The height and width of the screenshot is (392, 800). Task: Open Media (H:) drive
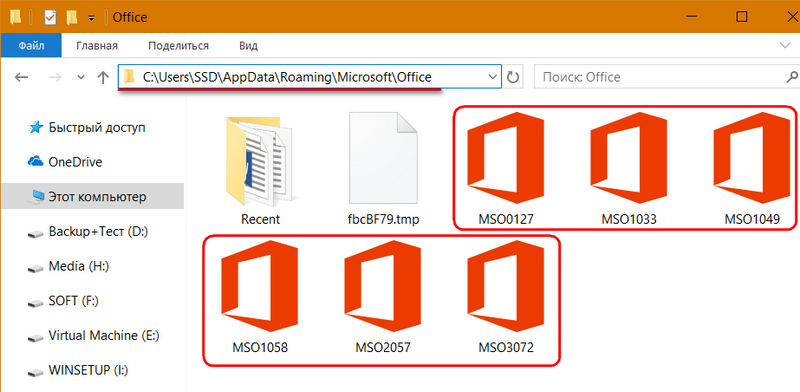tap(69, 266)
